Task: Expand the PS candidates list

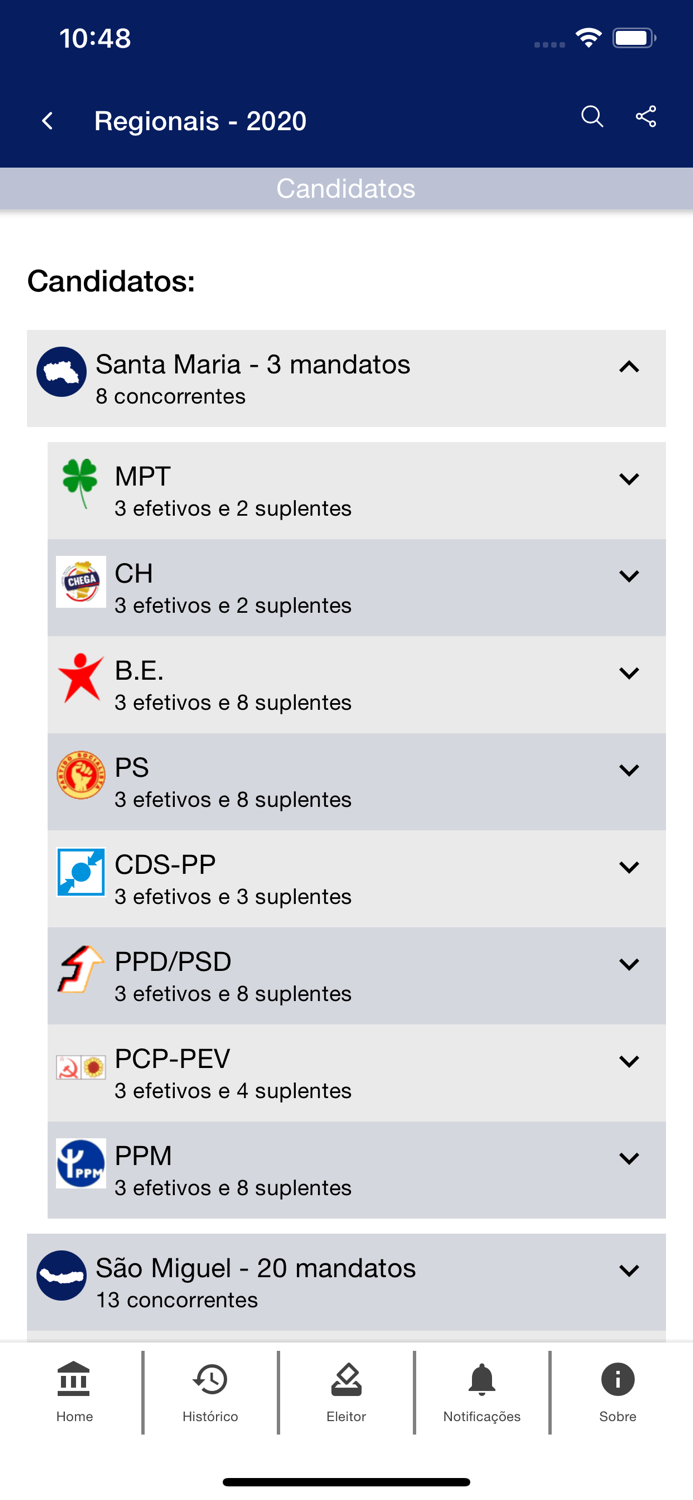Action: (629, 770)
